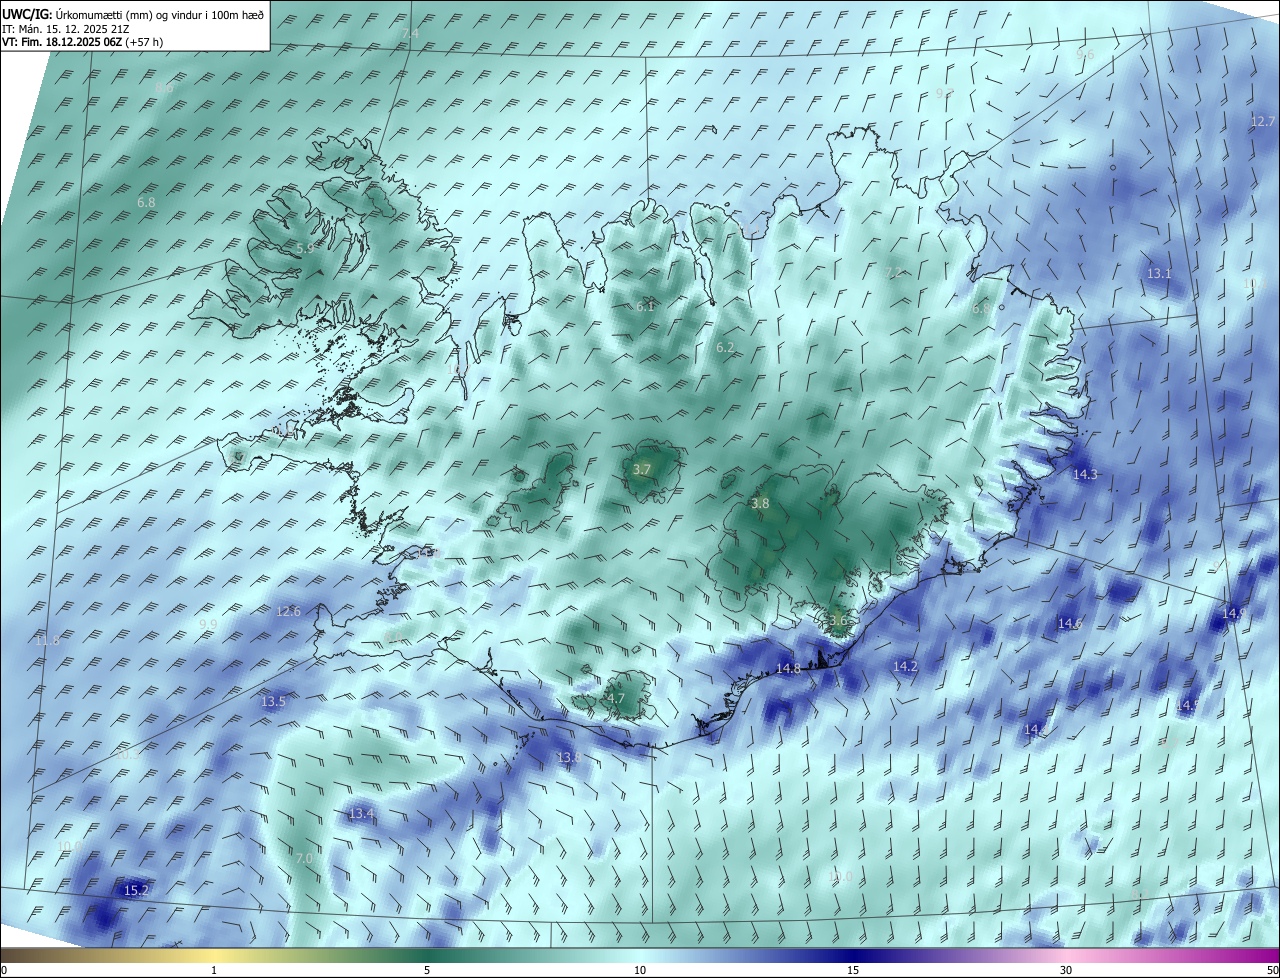Click the 3.8 value label on map
The height and width of the screenshot is (978, 1280).
[x=760, y=503]
